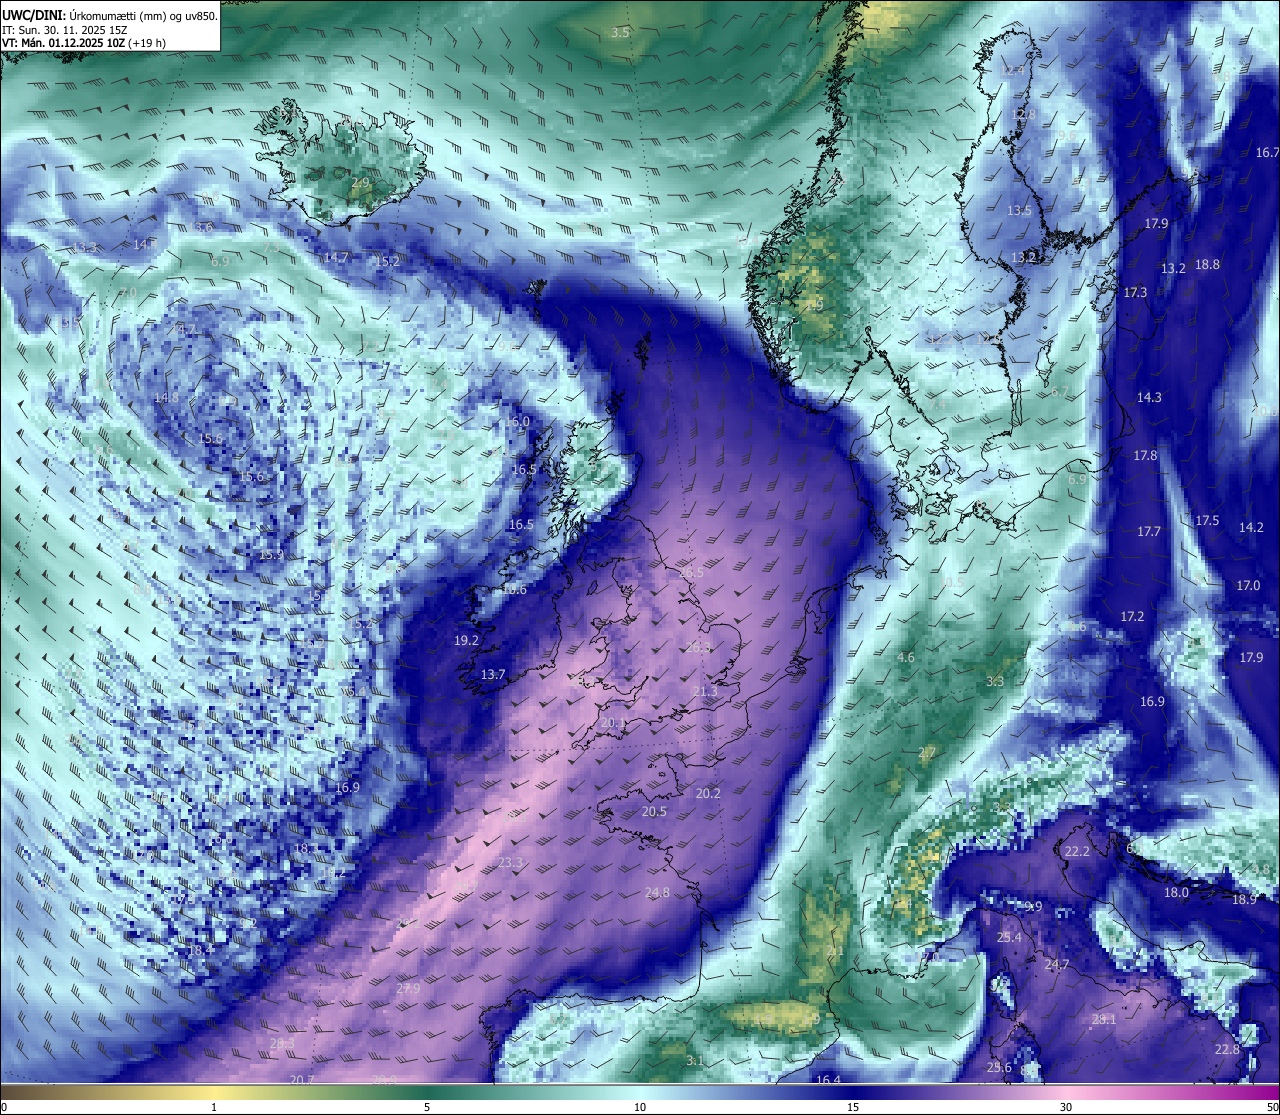Viewport: 1280px width, 1115px height.
Task: Click the 15.2 value on the map
Action: pos(387,262)
